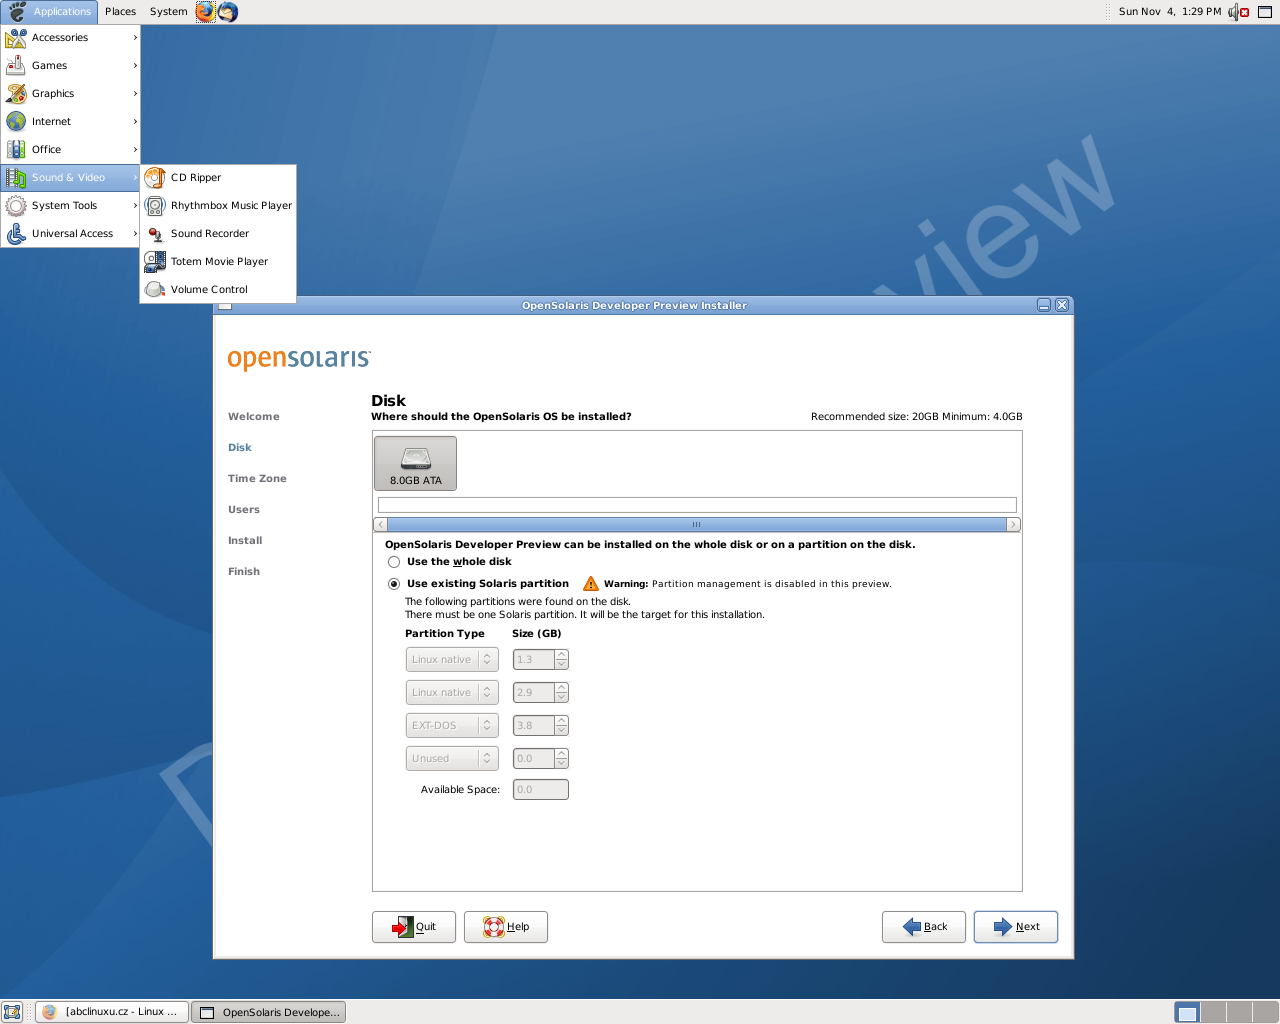Launch Thunderbird mail from top panel
1280x1024 pixels.
click(228, 12)
